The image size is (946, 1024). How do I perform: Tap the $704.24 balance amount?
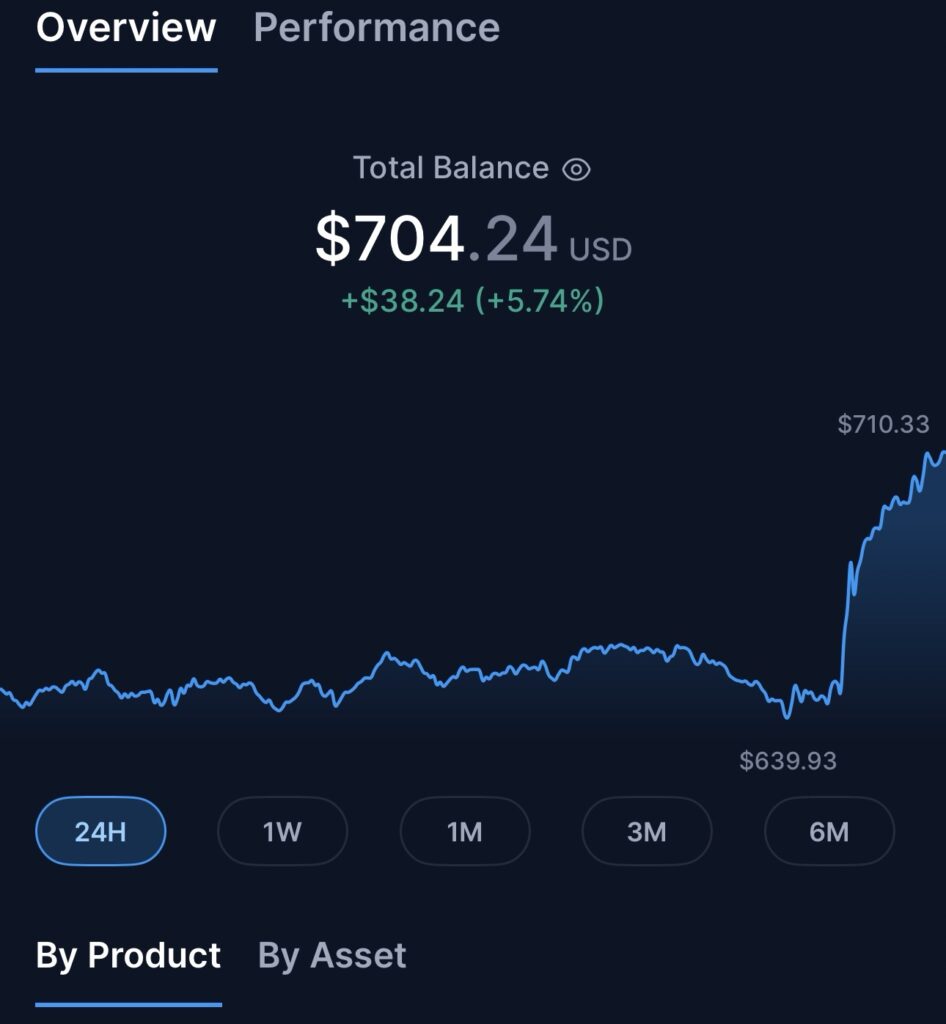click(436, 238)
